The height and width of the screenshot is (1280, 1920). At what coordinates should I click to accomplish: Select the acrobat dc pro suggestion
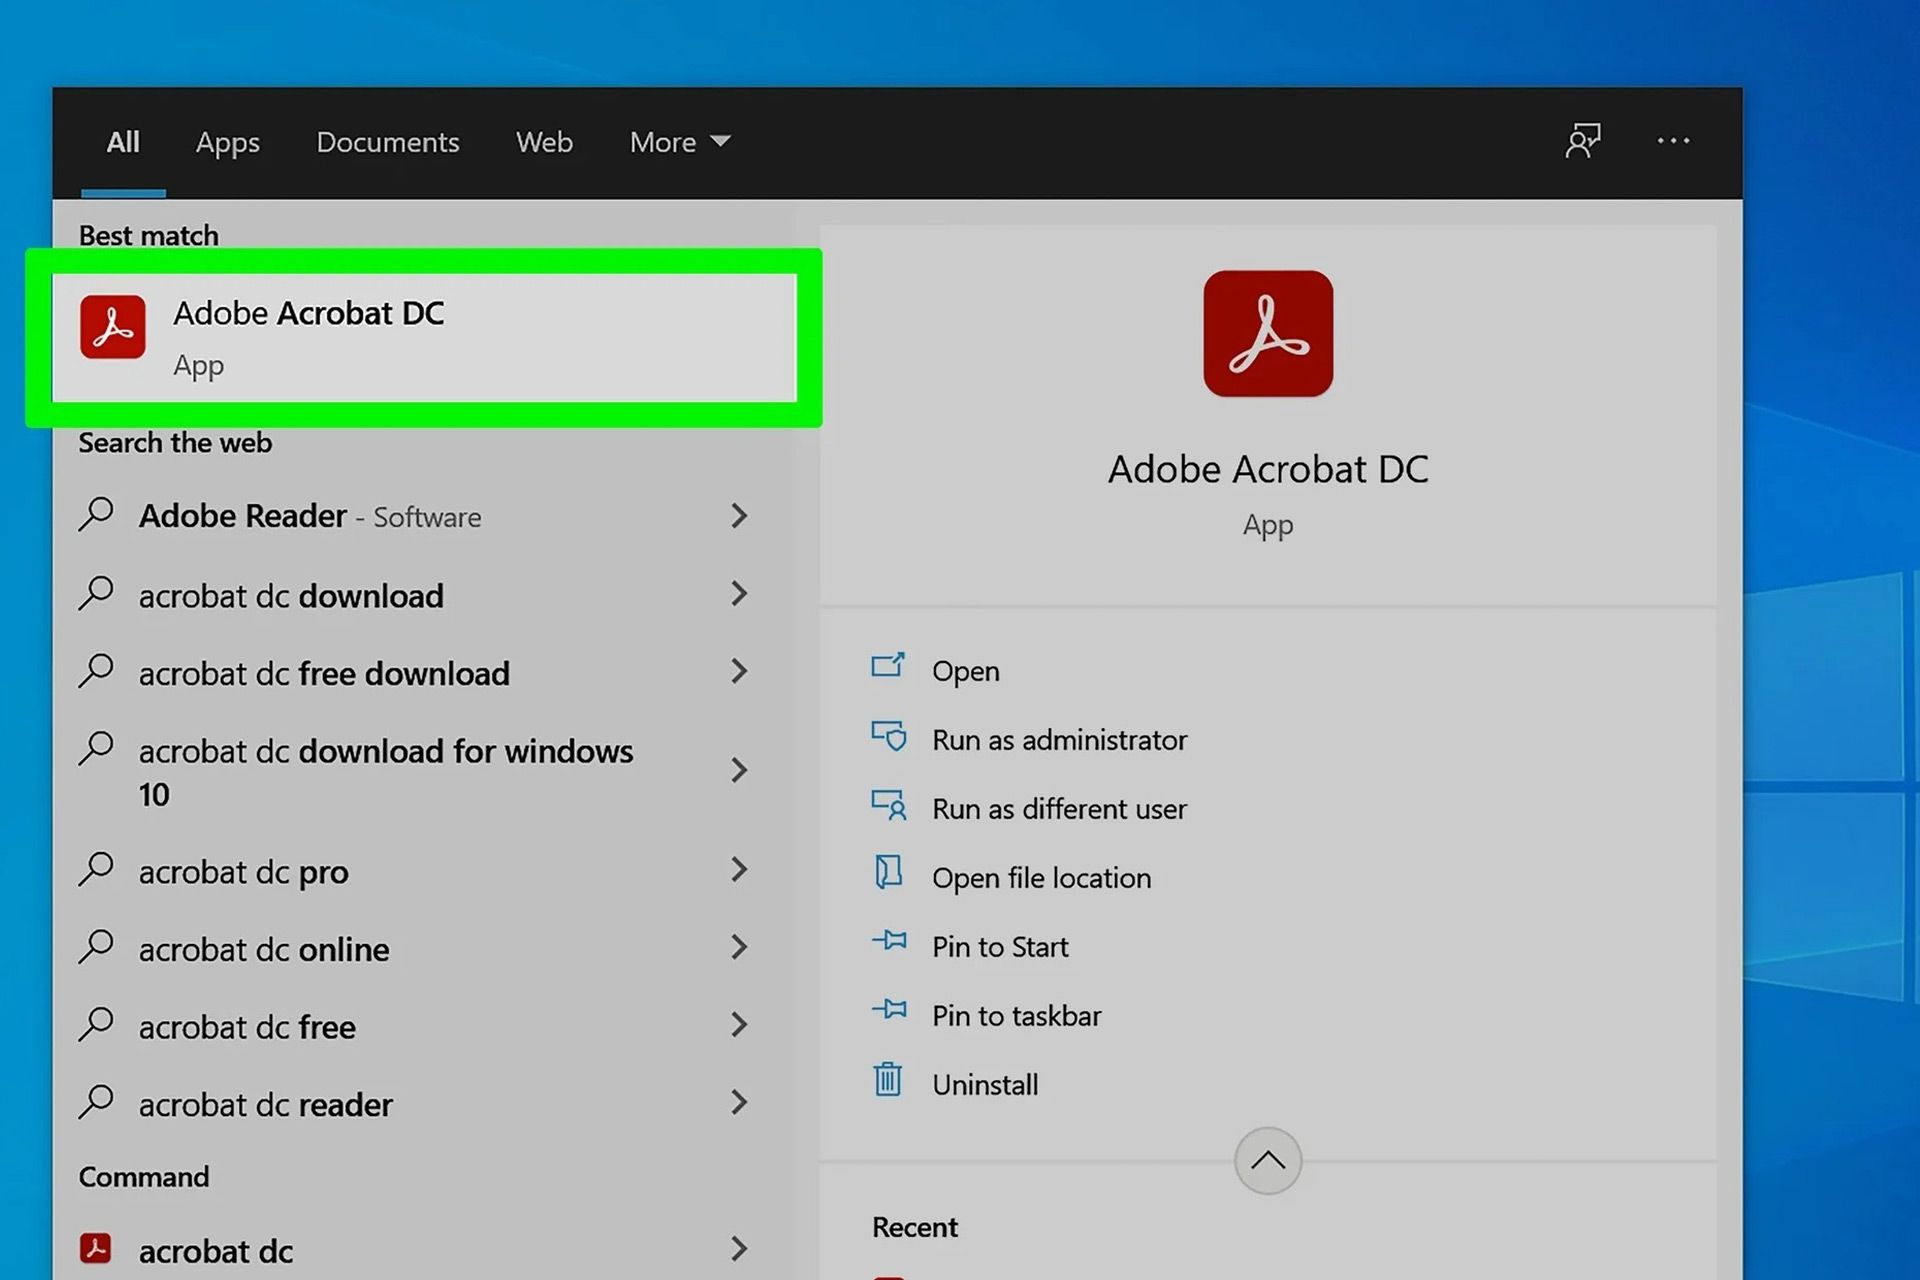pos(244,872)
